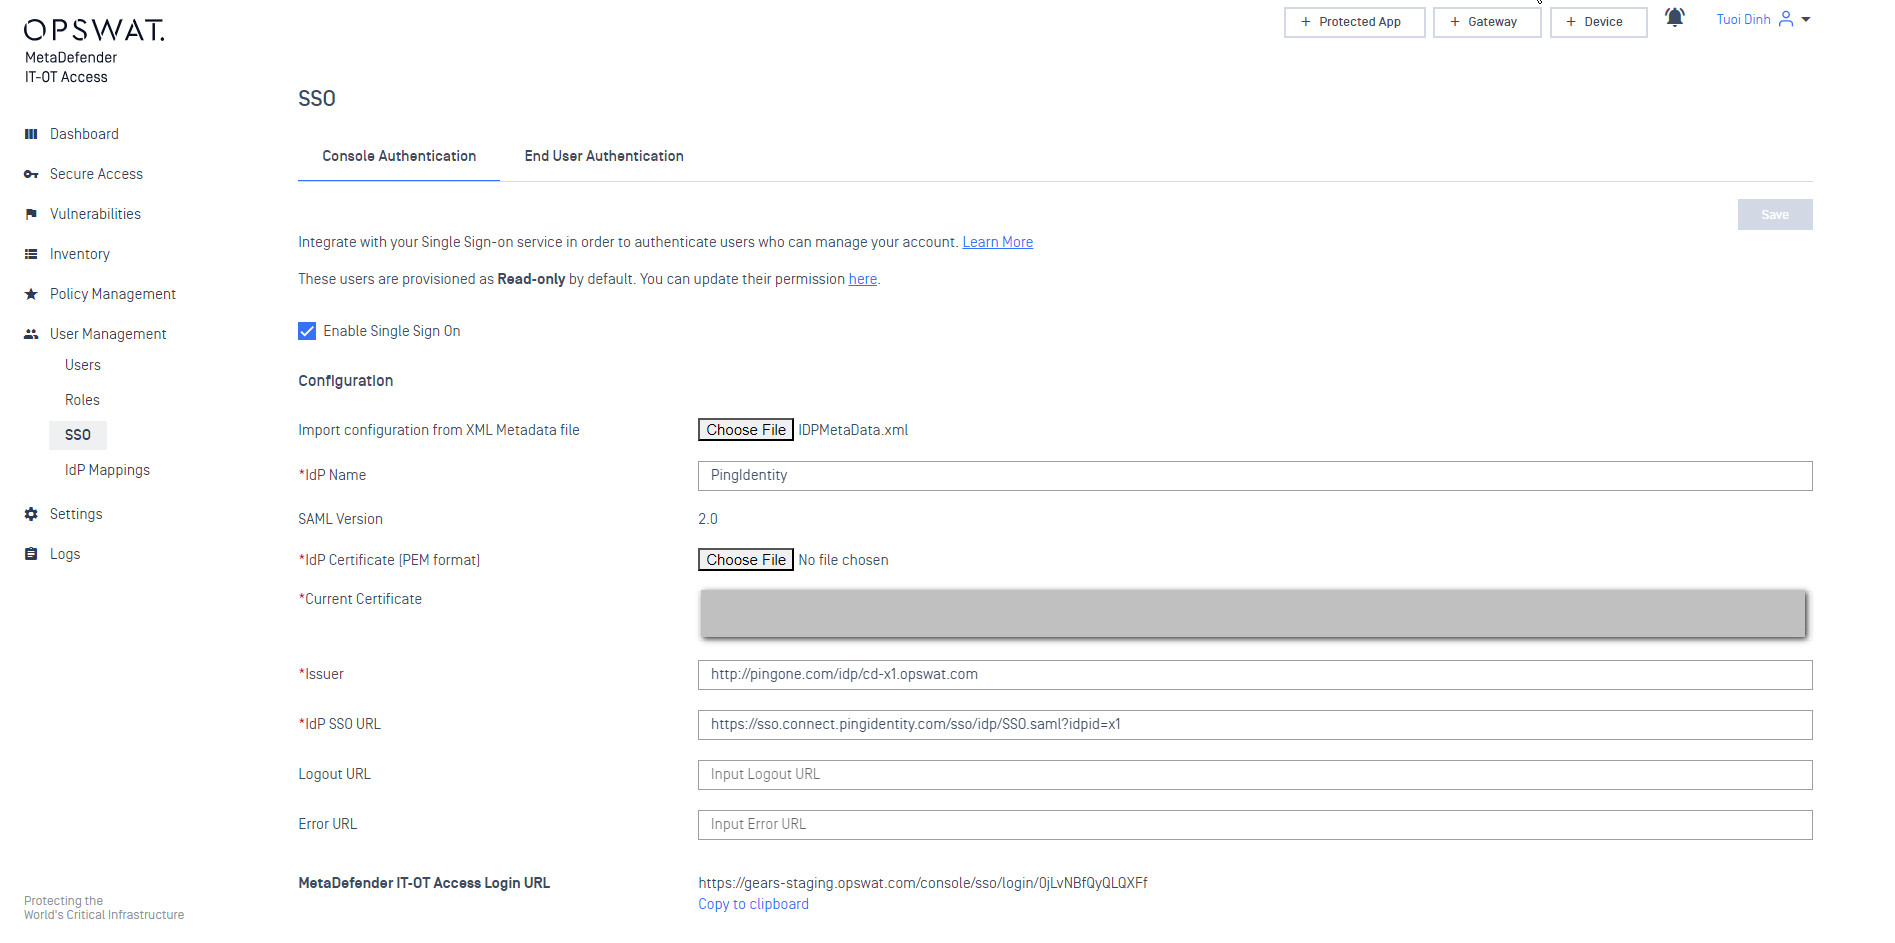Click the user profile avatar icon

click(1786, 19)
